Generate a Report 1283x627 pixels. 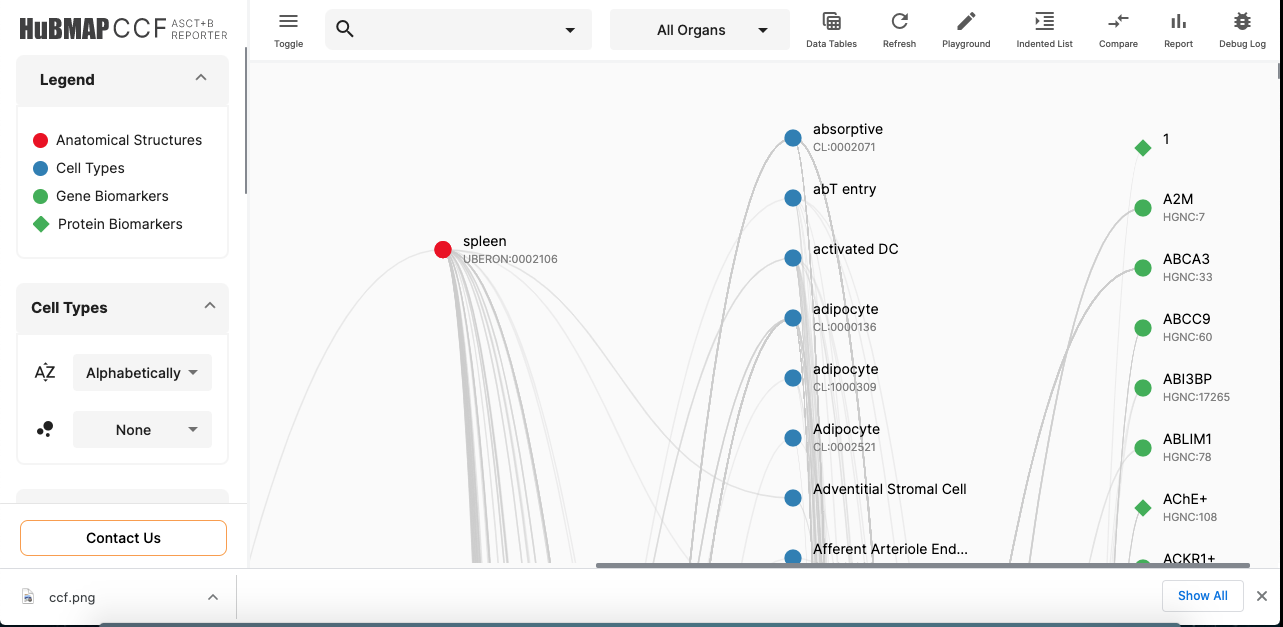(1178, 28)
